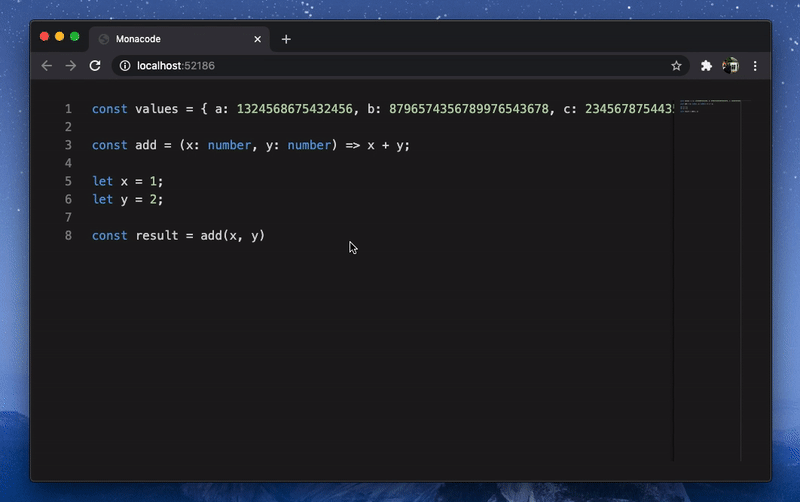Click the 'result' variable on line 8
The height and width of the screenshot is (502, 800).
[x=156, y=236]
